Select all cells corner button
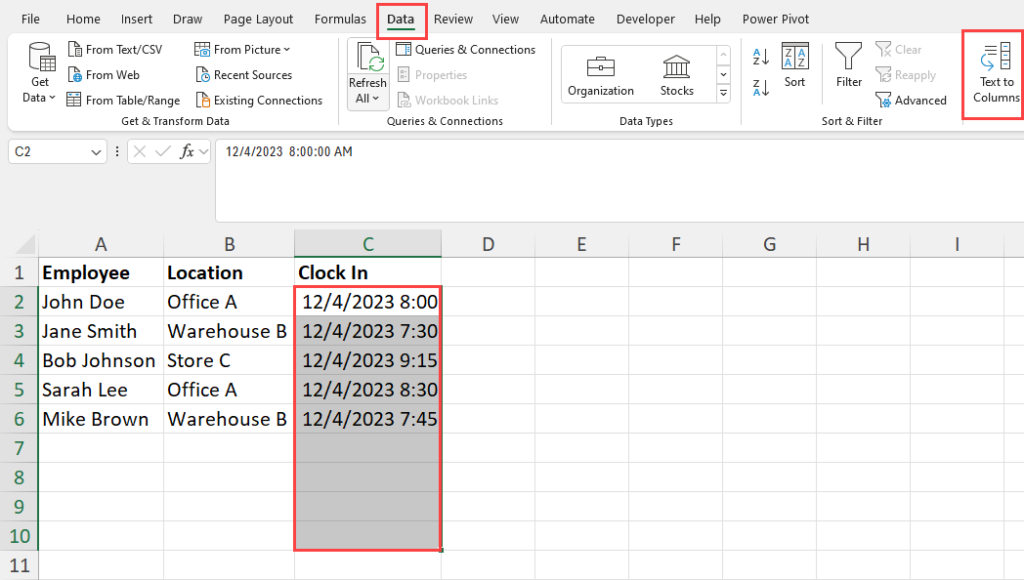This screenshot has width=1024, height=580. [x=25, y=245]
